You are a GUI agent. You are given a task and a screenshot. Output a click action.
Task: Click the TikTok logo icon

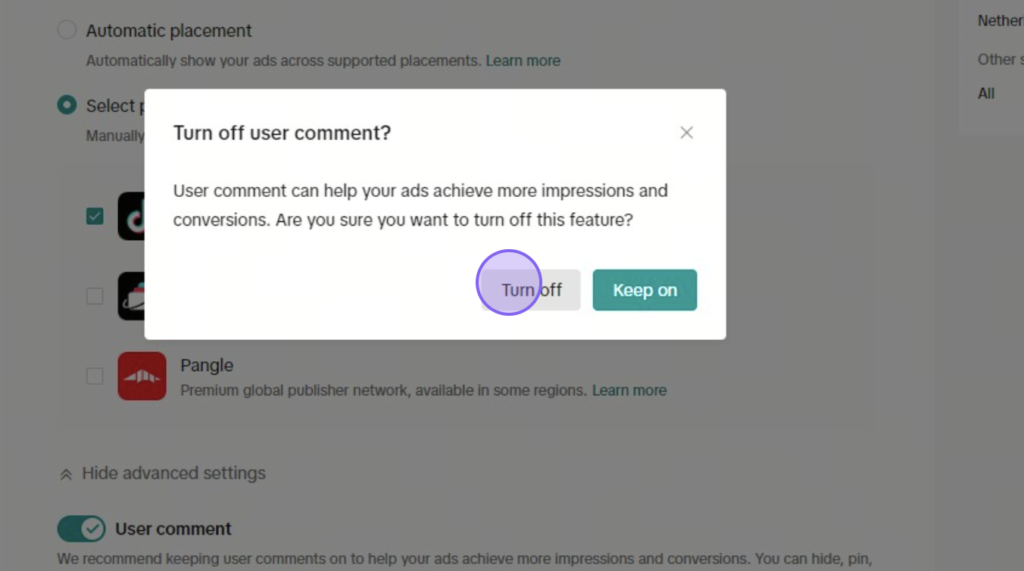(131, 216)
